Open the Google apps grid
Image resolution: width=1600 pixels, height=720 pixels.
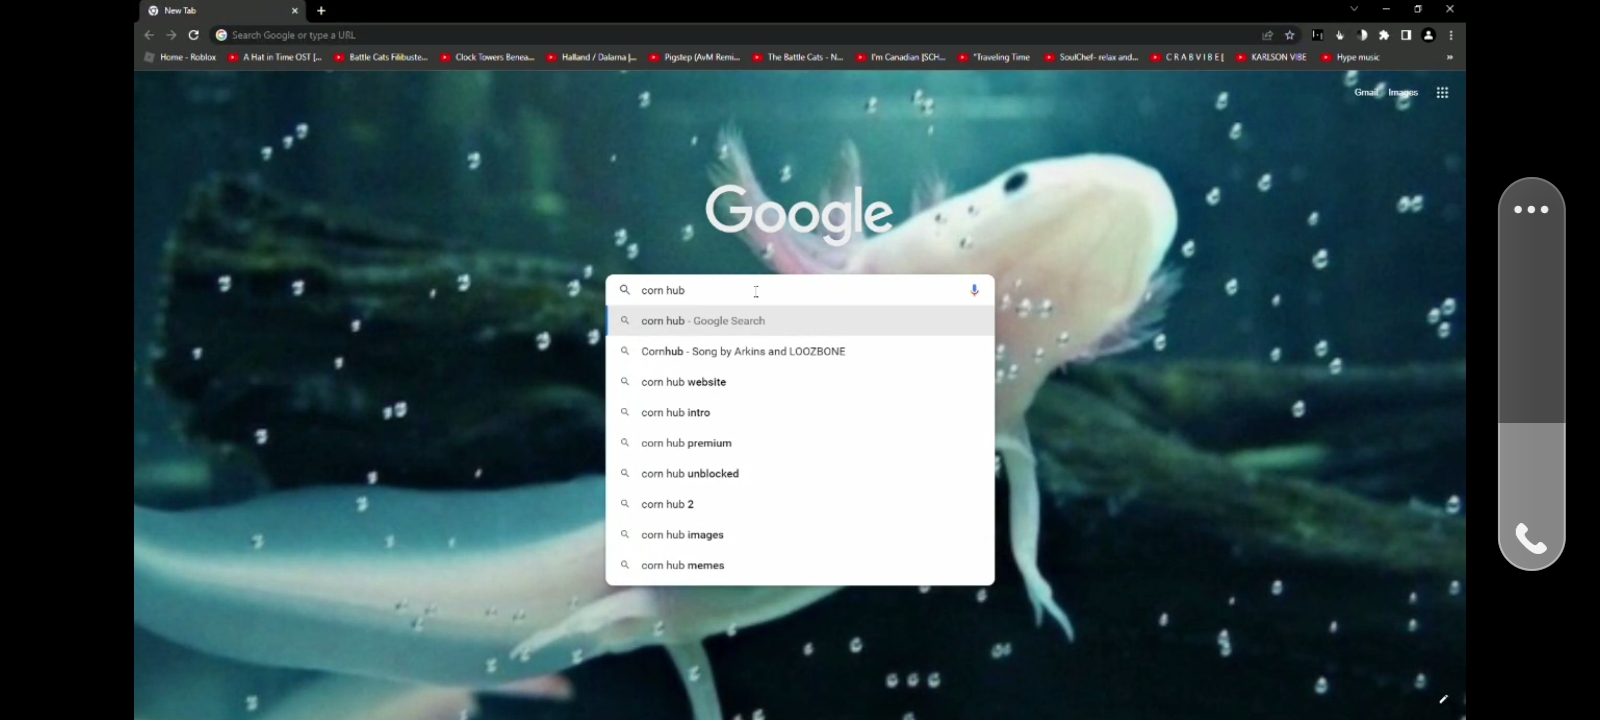[x=1442, y=93]
